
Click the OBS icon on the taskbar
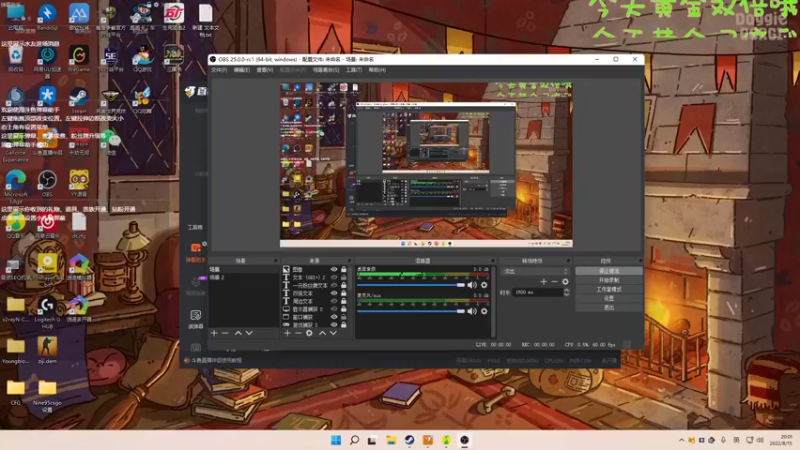464,440
